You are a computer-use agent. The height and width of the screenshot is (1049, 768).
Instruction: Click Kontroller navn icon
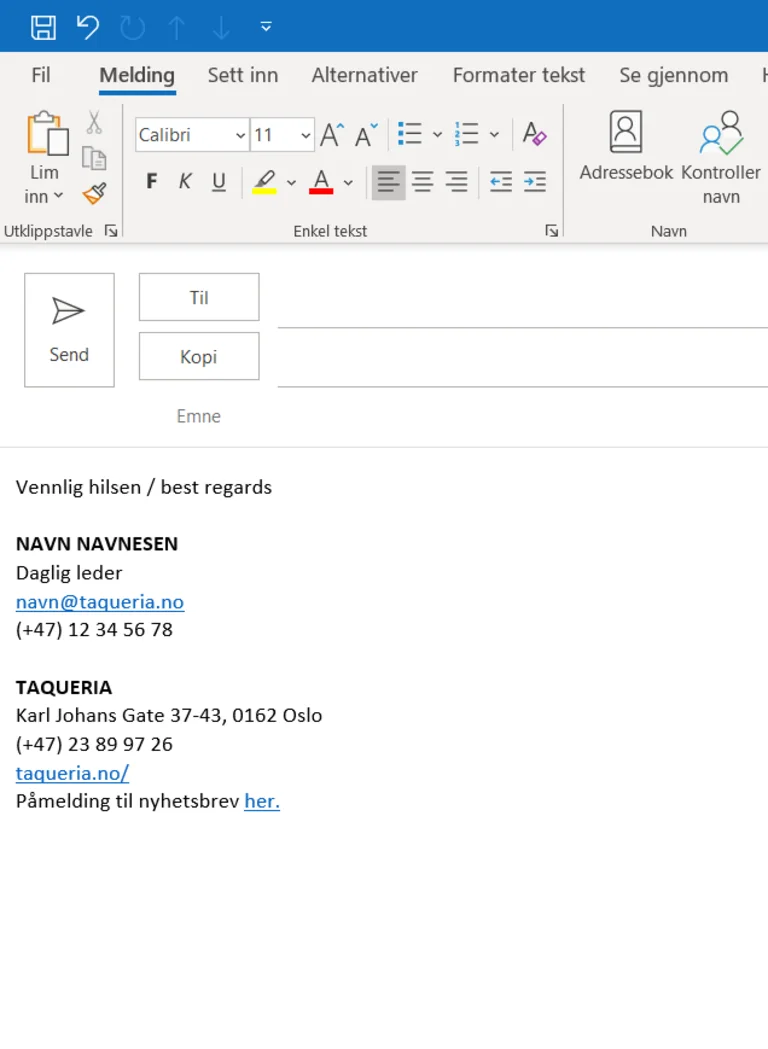tap(721, 150)
